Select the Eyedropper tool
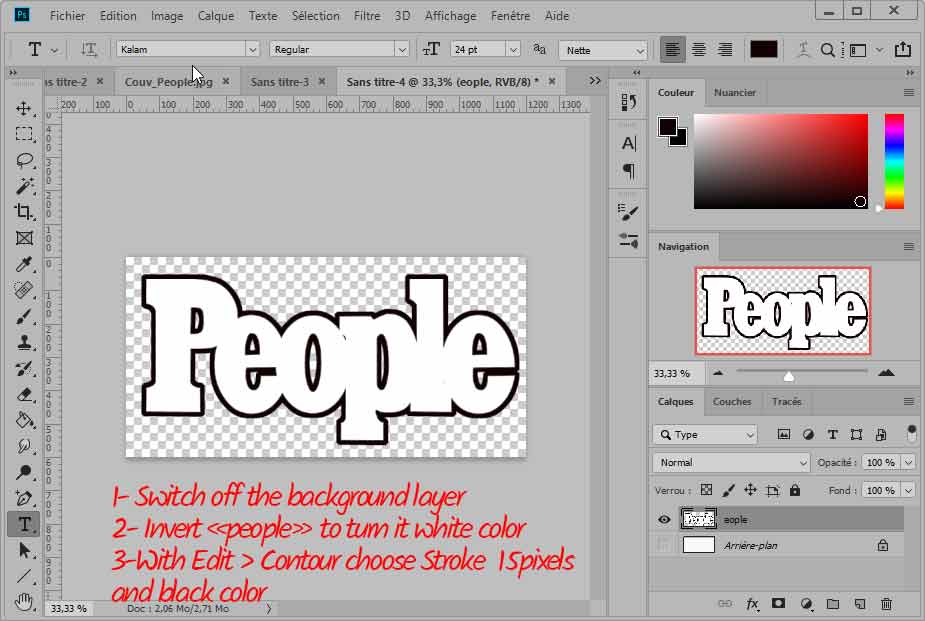Screen dimensions: 925x621 click(24, 264)
